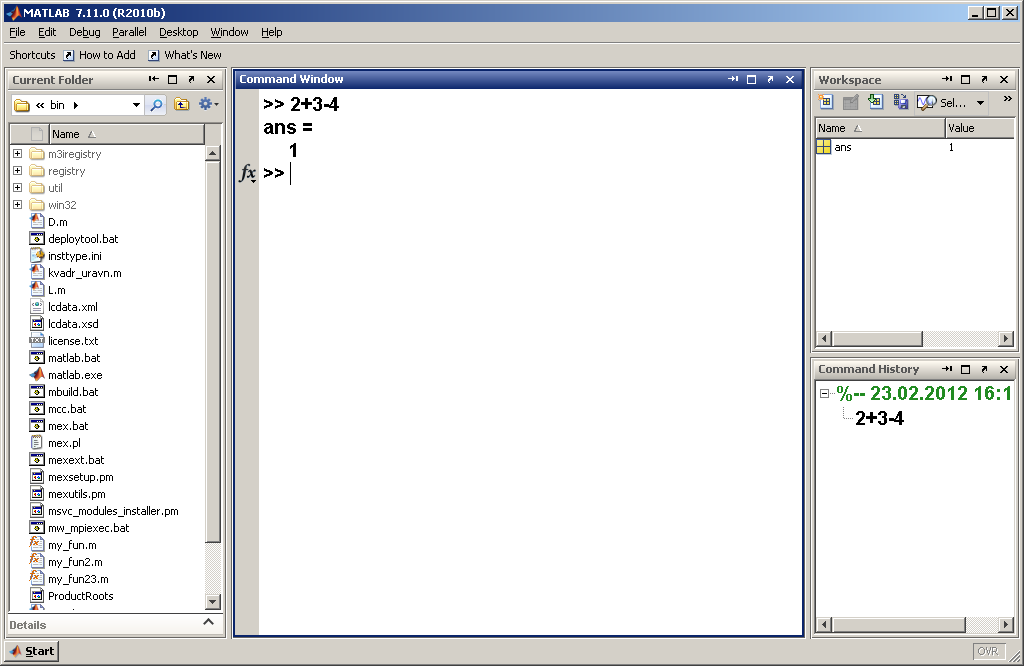Select D.m file

[57, 222]
